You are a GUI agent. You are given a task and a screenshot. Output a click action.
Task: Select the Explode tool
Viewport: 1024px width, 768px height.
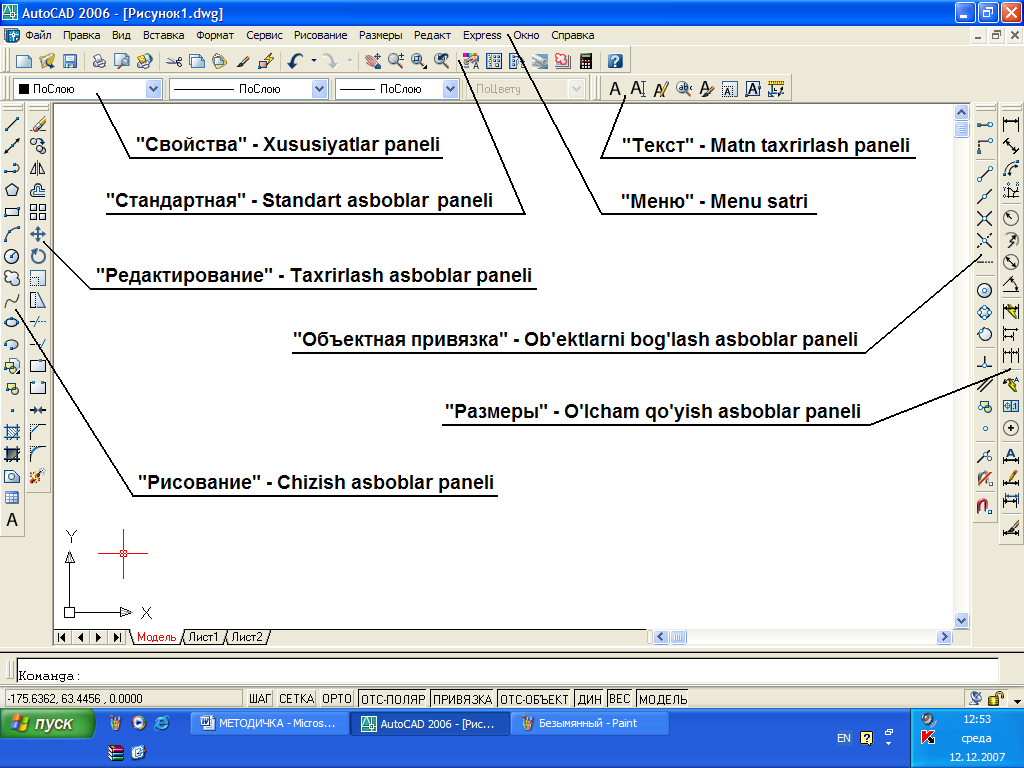38,476
